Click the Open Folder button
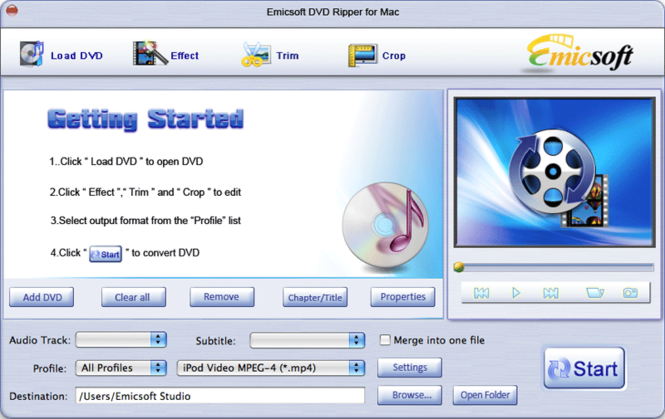The image size is (665, 419). (x=485, y=395)
